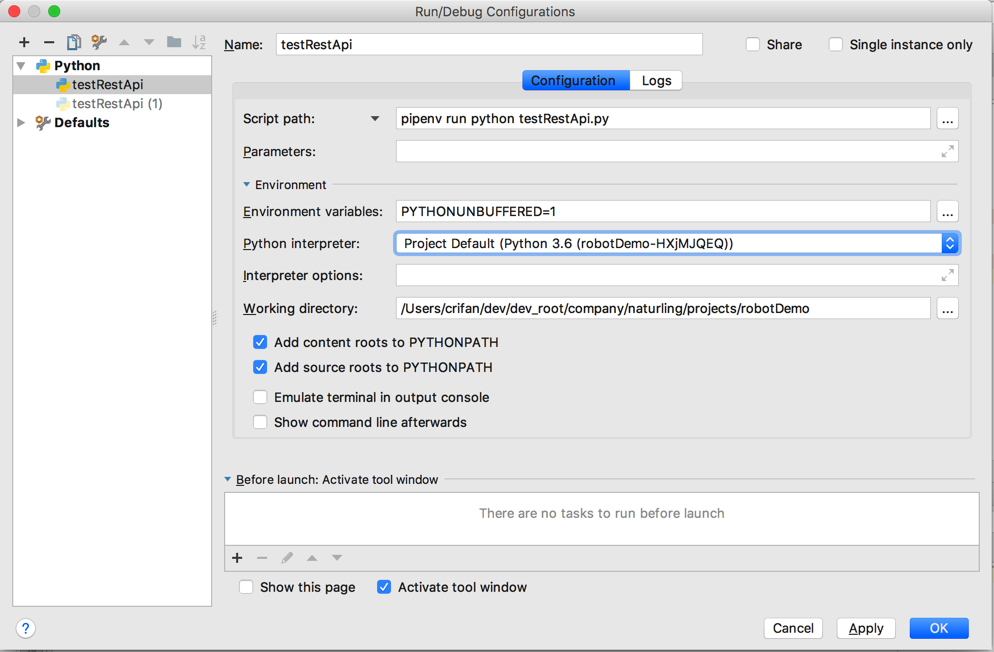Open the Python interpreter dropdown
Image resolution: width=994 pixels, height=652 pixels.
(949, 244)
